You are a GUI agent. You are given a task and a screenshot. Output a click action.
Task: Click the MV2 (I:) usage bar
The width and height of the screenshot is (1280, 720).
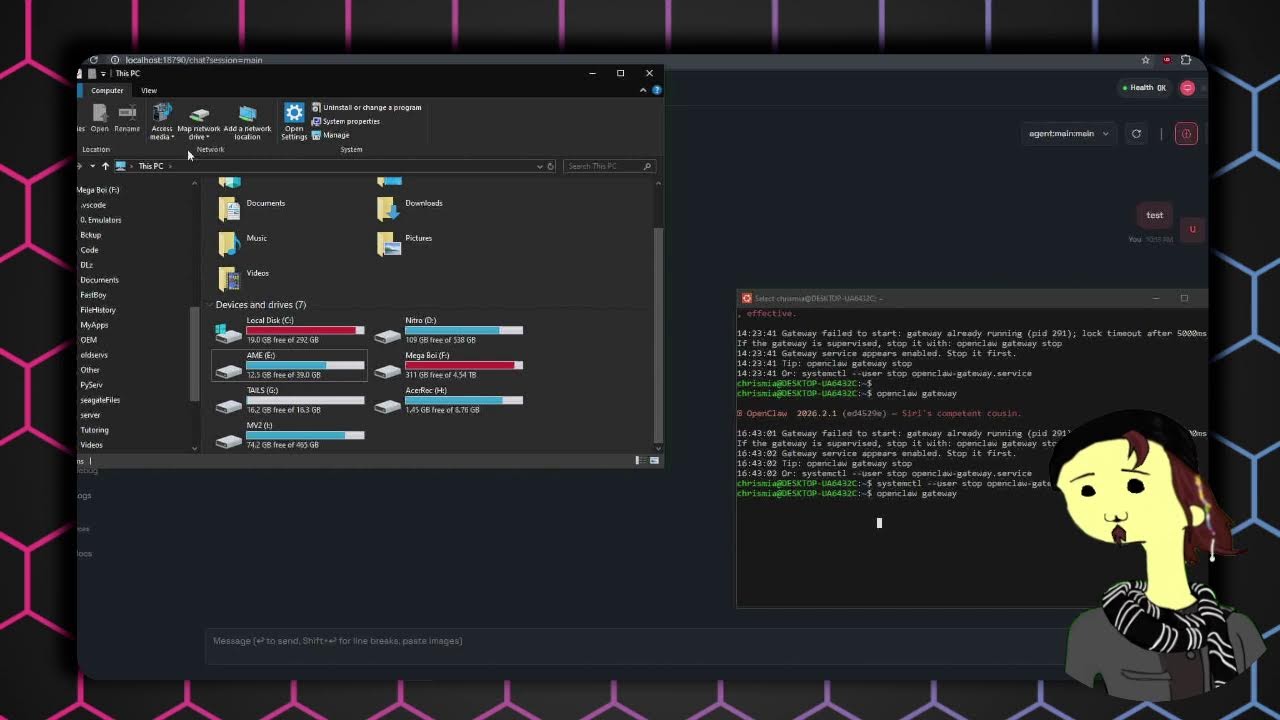pyautogui.click(x=305, y=435)
